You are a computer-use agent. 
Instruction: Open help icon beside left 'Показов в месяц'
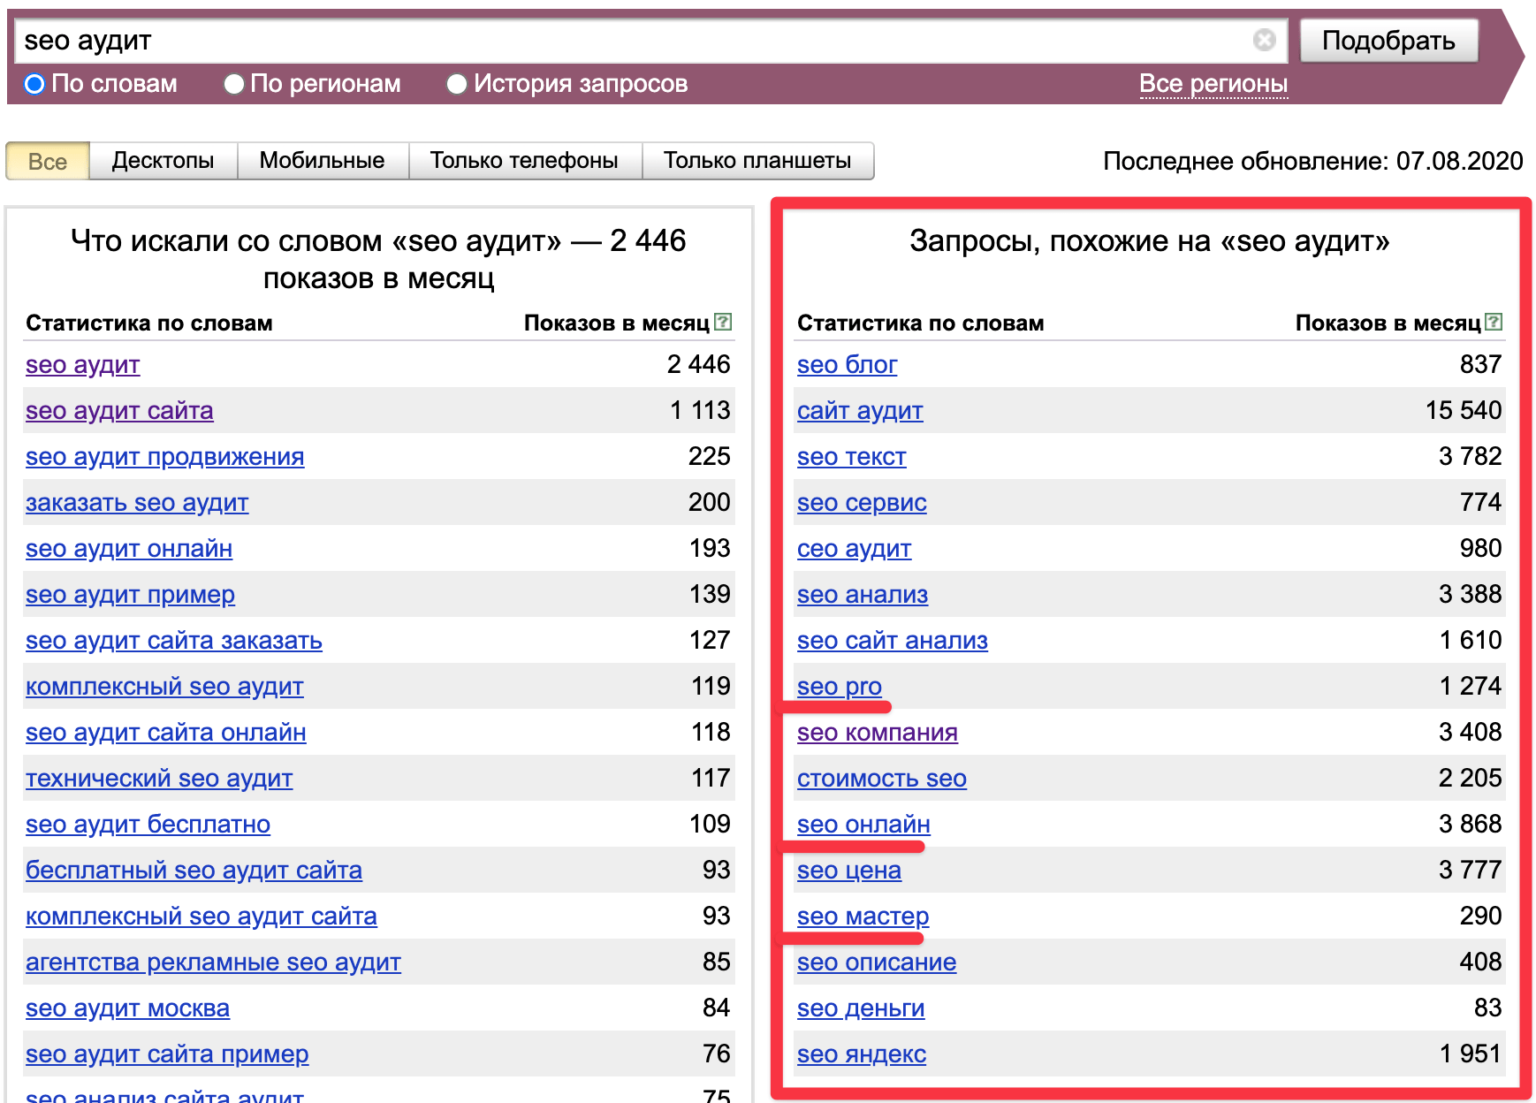coord(724,322)
